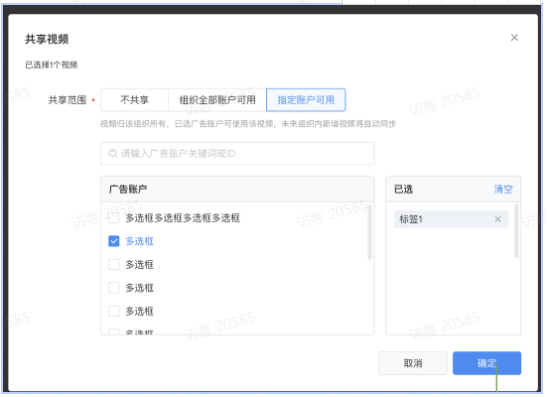Click the 标签1 selected tag

[451, 219]
